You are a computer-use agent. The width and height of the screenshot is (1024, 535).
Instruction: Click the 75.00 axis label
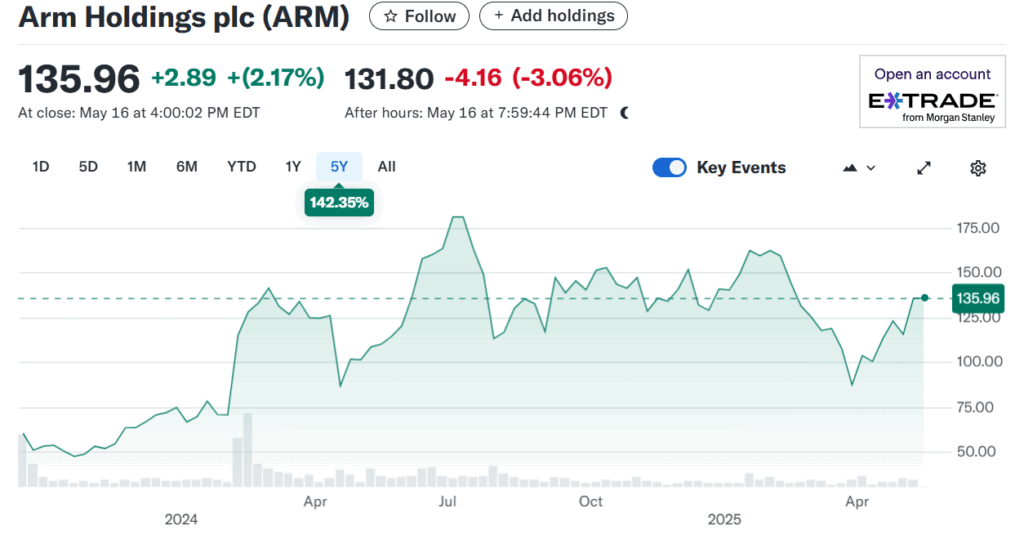click(x=975, y=407)
